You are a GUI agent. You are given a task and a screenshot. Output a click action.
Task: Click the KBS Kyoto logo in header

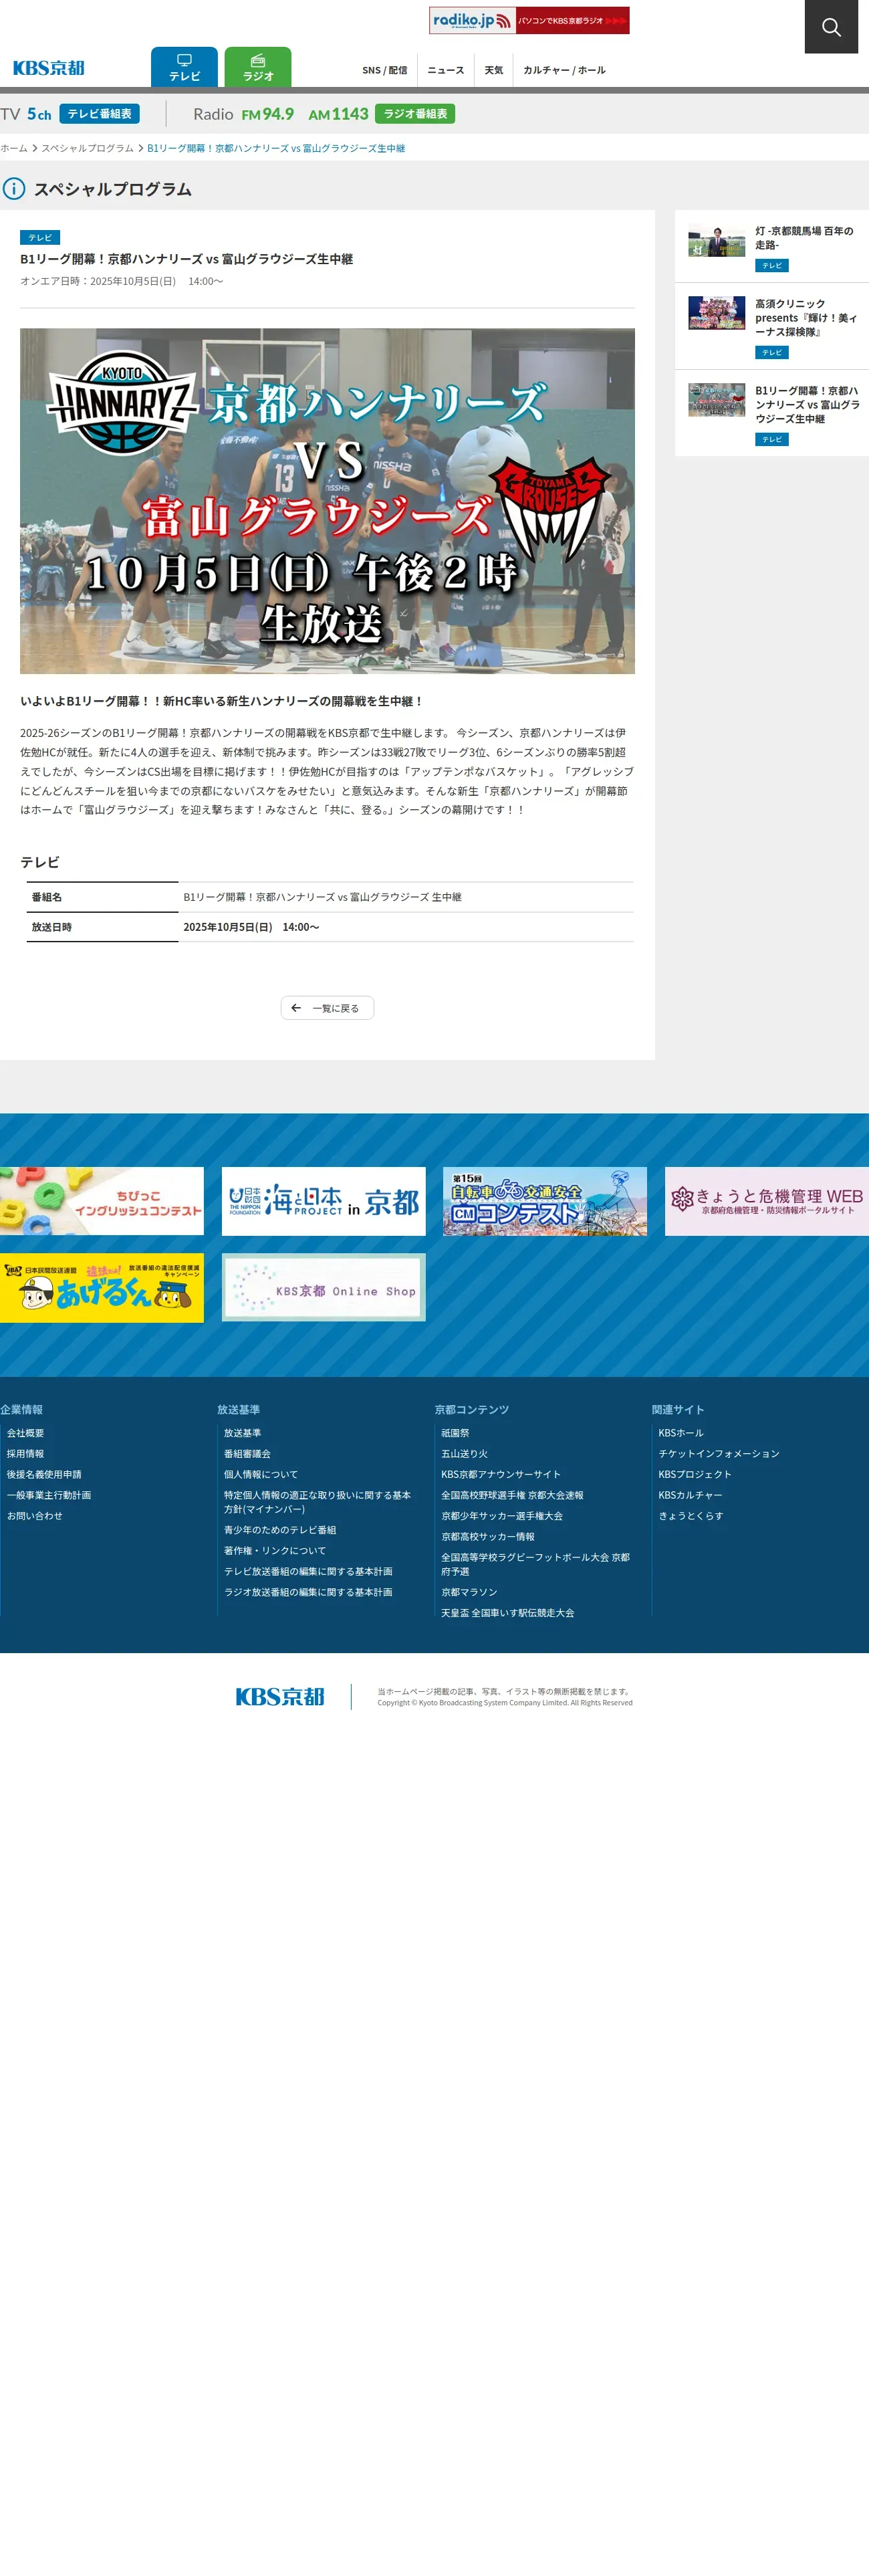(49, 68)
